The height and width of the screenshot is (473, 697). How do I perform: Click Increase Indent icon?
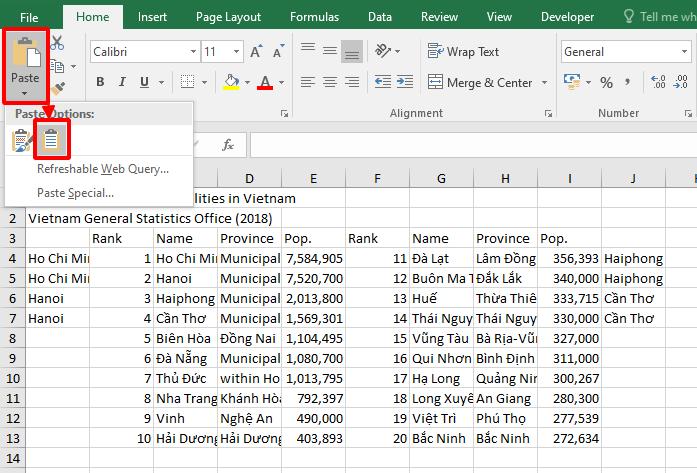pos(405,82)
